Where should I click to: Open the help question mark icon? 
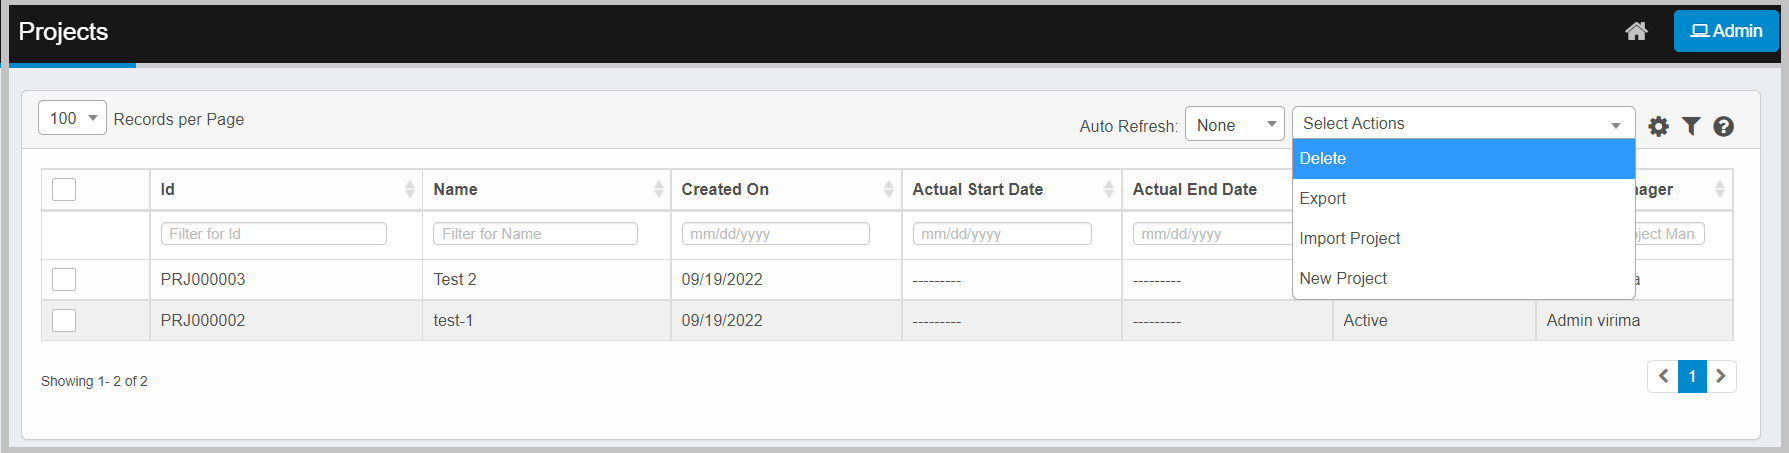[1723, 126]
